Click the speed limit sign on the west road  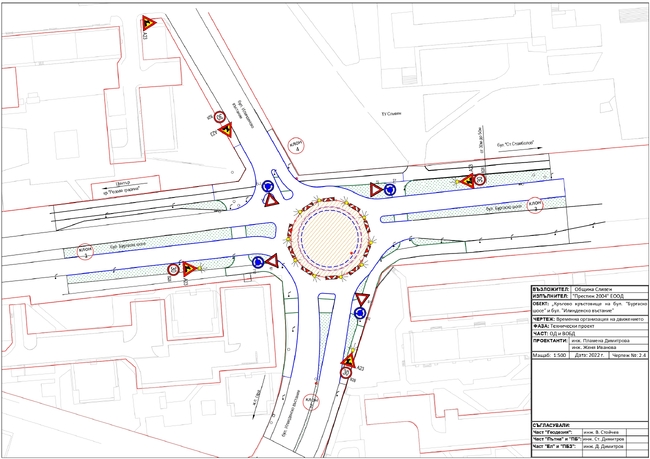pyautogui.click(x=174, y=270)
